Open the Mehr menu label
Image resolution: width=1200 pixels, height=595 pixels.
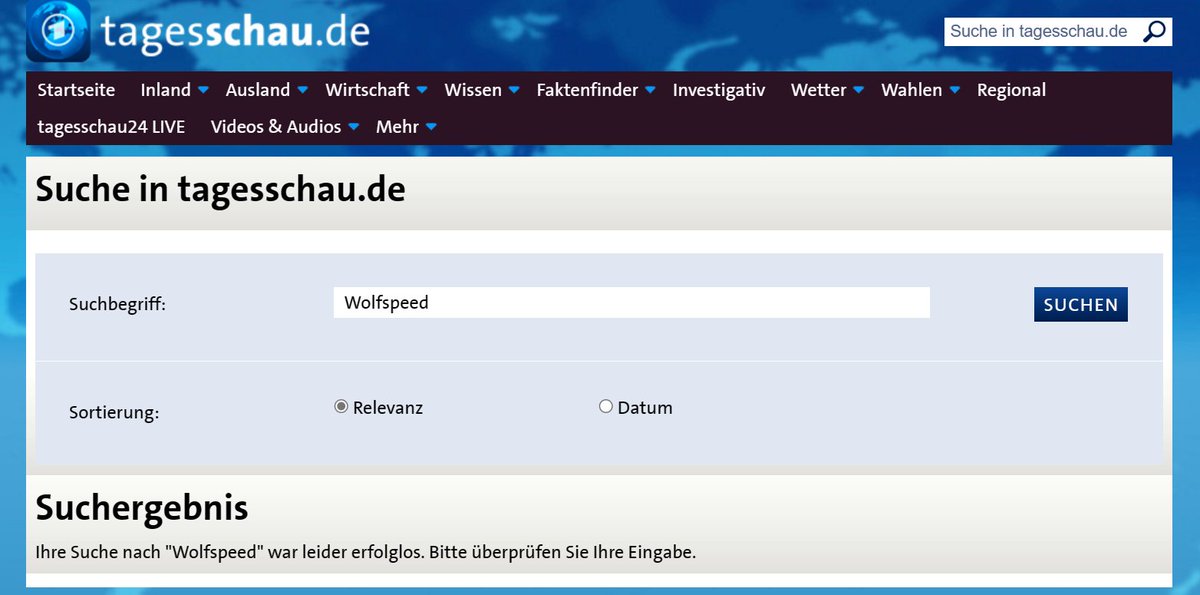(397, 127)
